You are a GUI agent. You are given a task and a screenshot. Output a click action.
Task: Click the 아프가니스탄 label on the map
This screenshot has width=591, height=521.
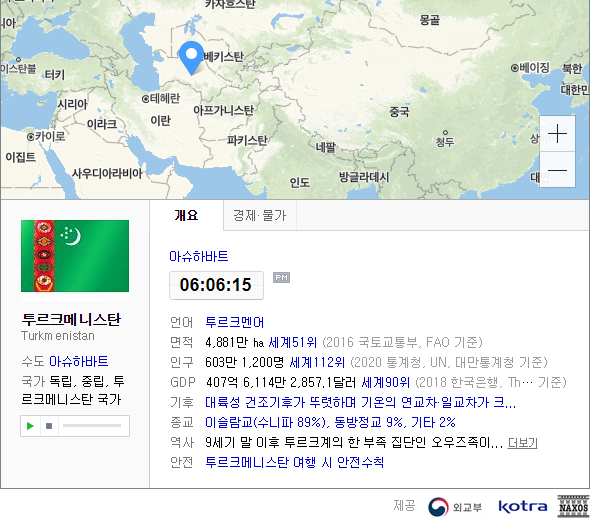point(223,110)
